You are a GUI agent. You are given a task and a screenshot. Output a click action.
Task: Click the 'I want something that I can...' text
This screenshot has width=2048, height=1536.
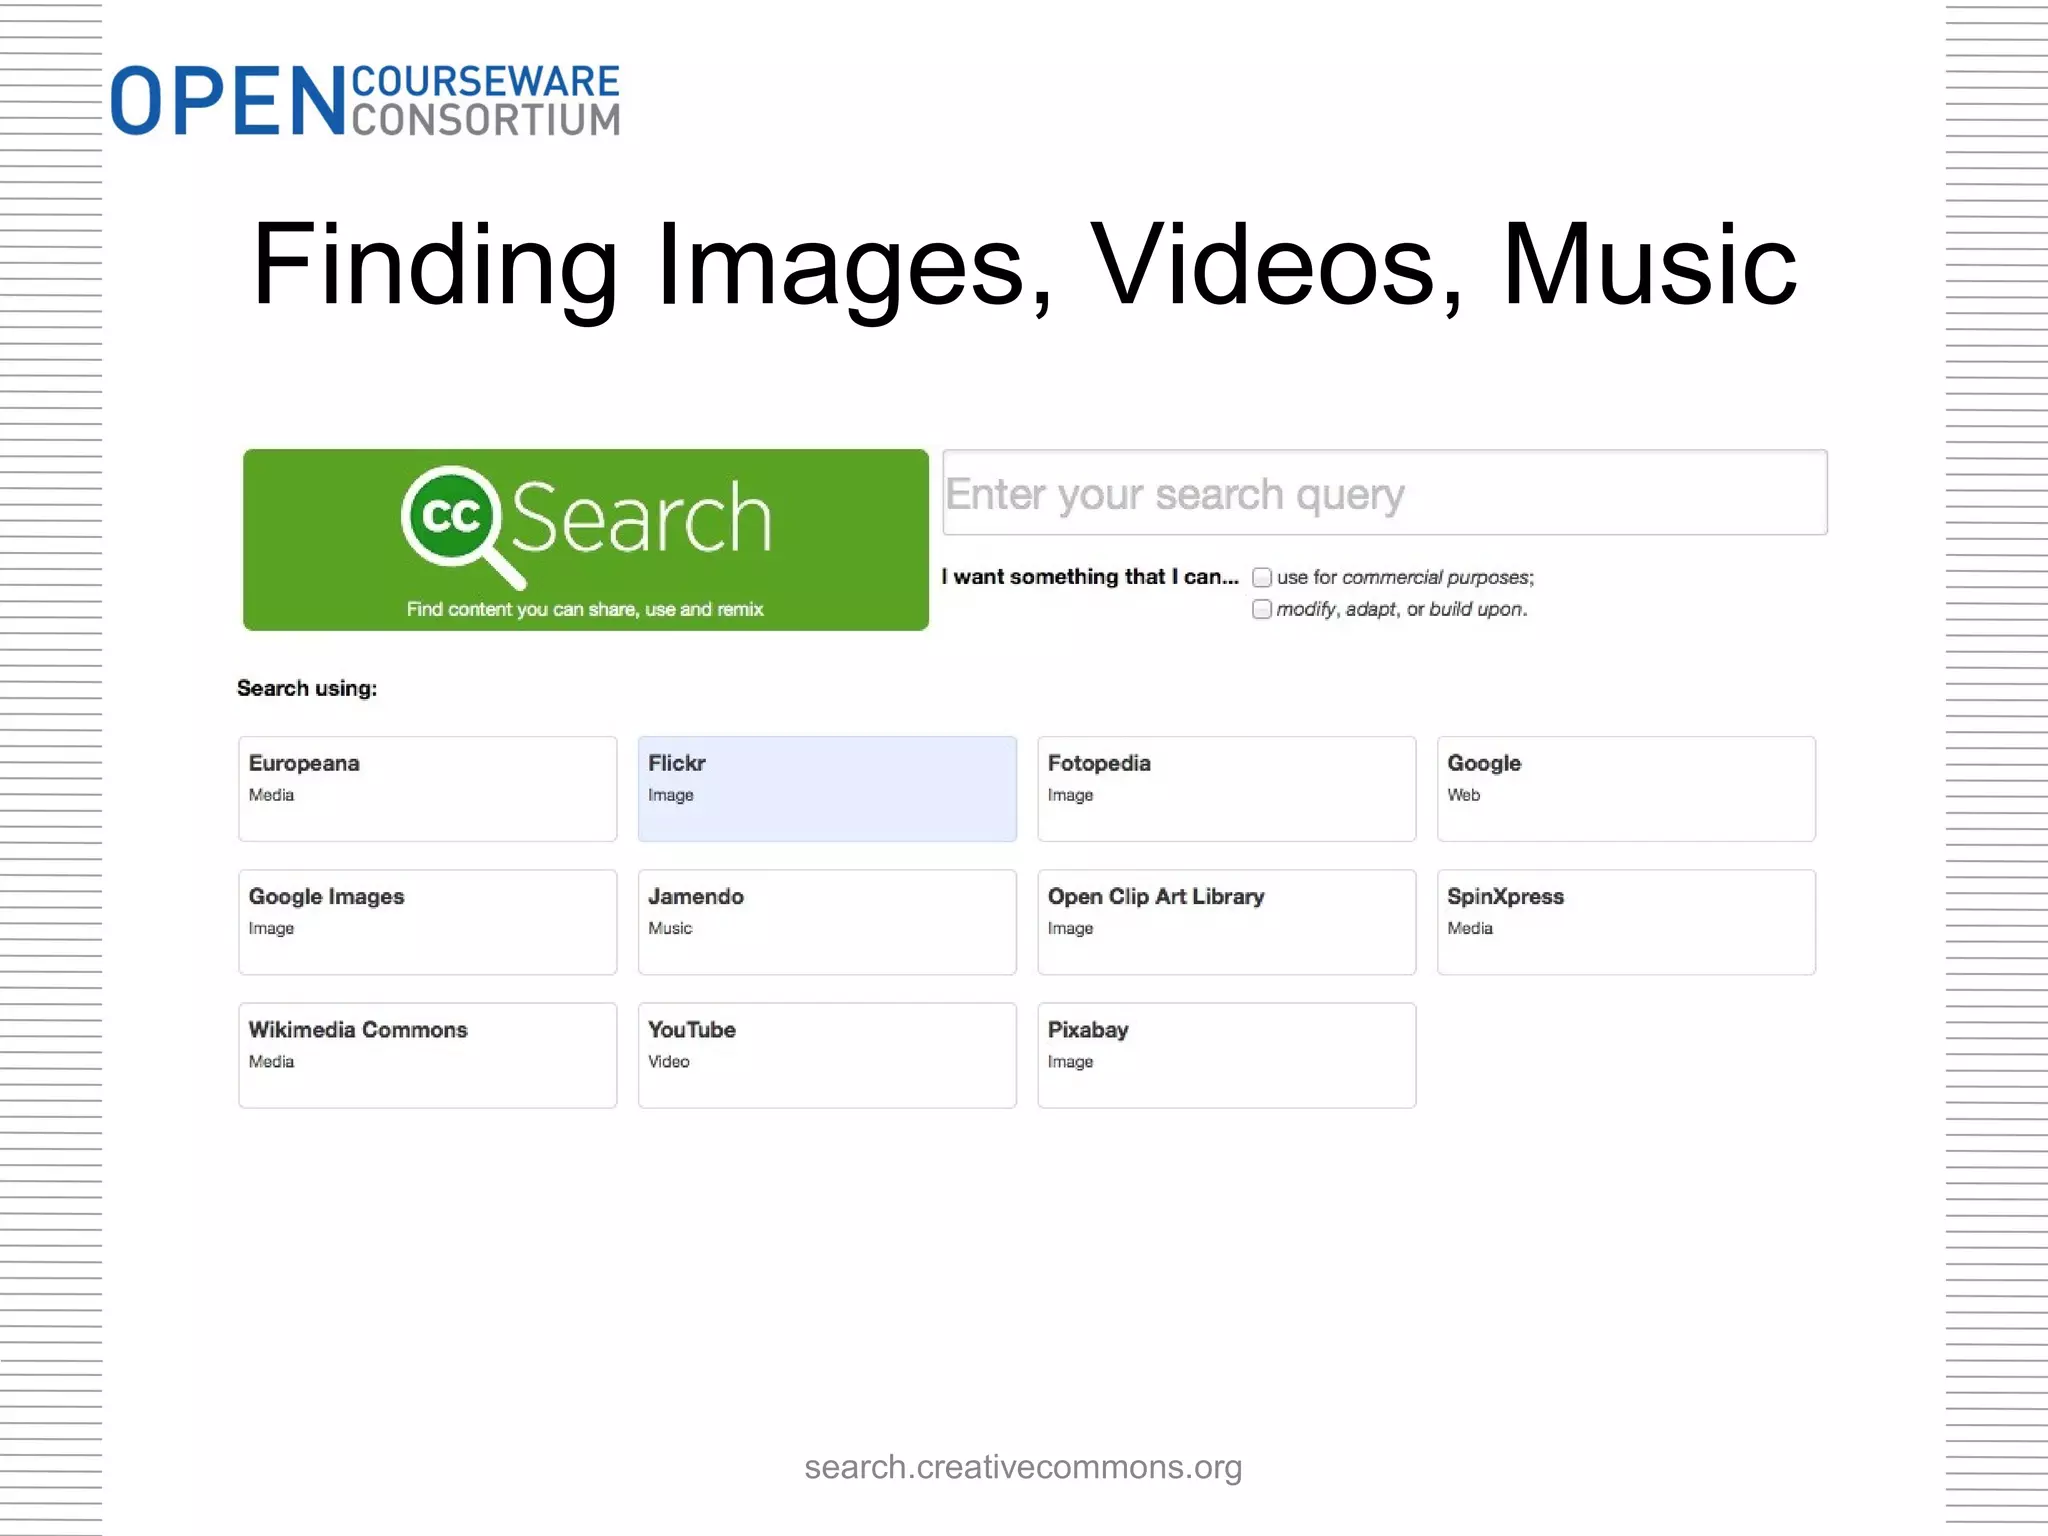1090,577
